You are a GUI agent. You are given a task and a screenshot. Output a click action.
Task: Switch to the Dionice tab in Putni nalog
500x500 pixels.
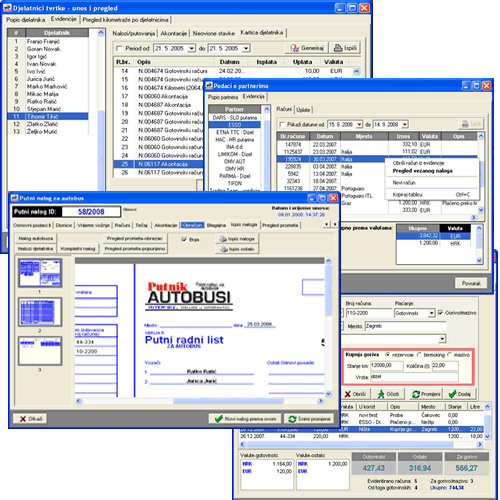point(64,225)
